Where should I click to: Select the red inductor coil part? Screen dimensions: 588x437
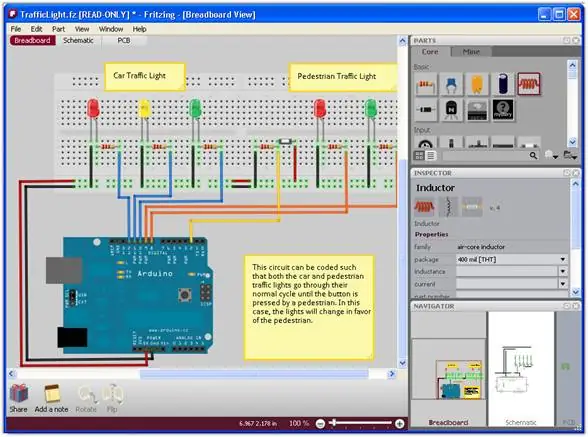(529, 84)
